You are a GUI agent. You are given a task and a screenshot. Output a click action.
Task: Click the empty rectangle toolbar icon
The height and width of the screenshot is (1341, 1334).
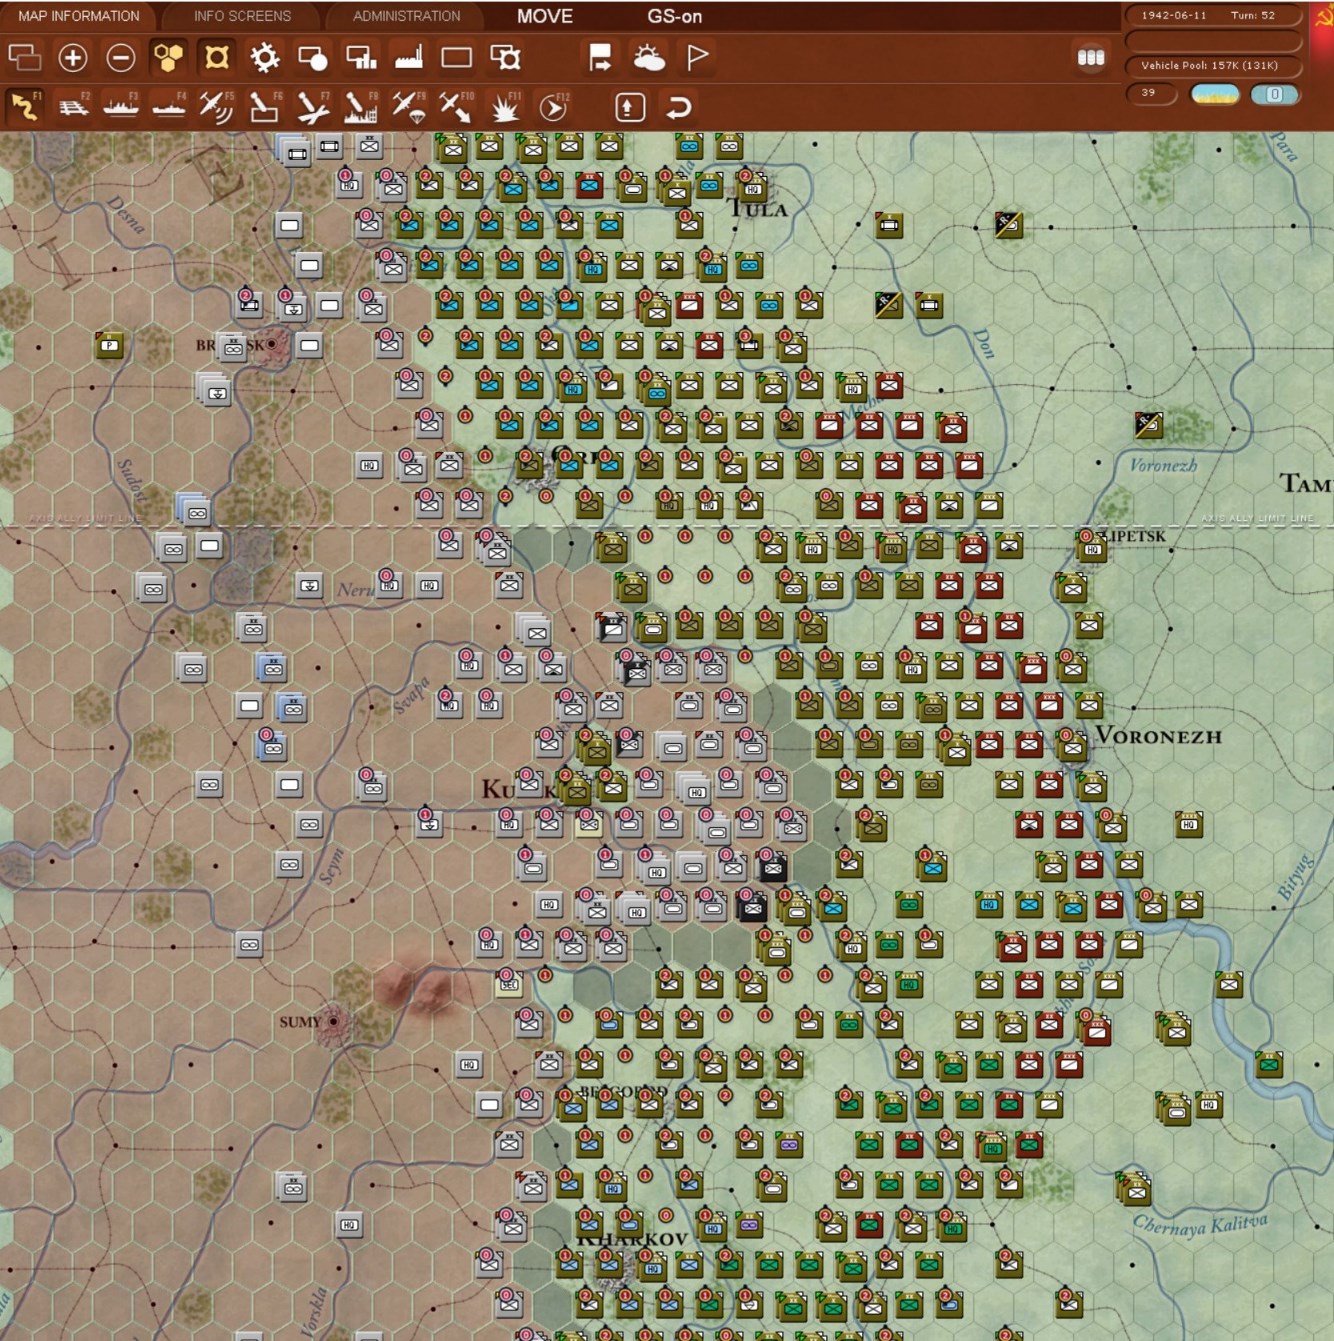point(457,58)
